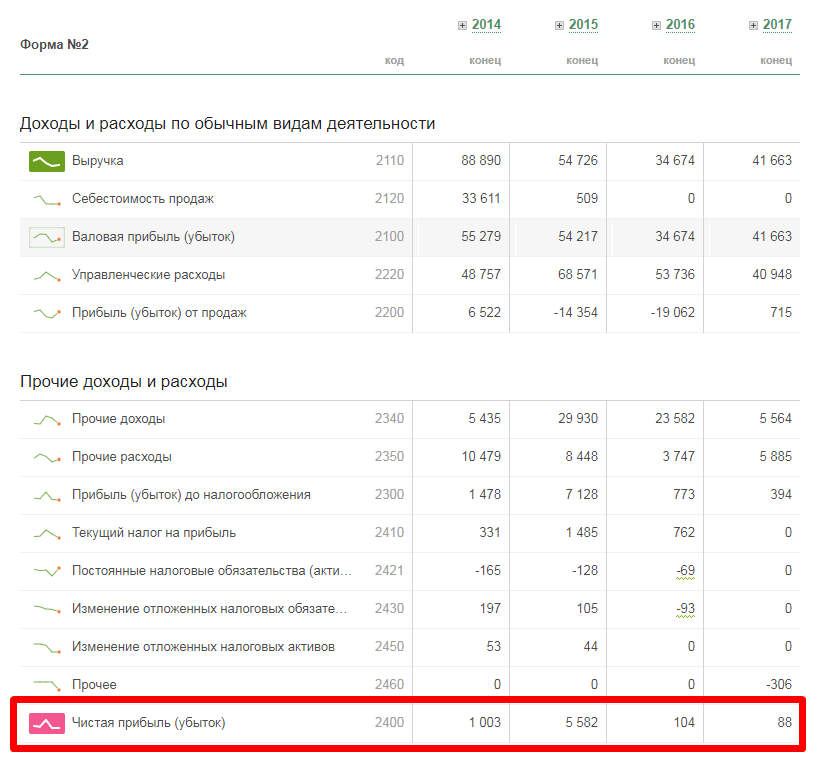Screen dimensions: 817x759
Task: Click sales profit 2017 value 715
Action: coord(781,313)
